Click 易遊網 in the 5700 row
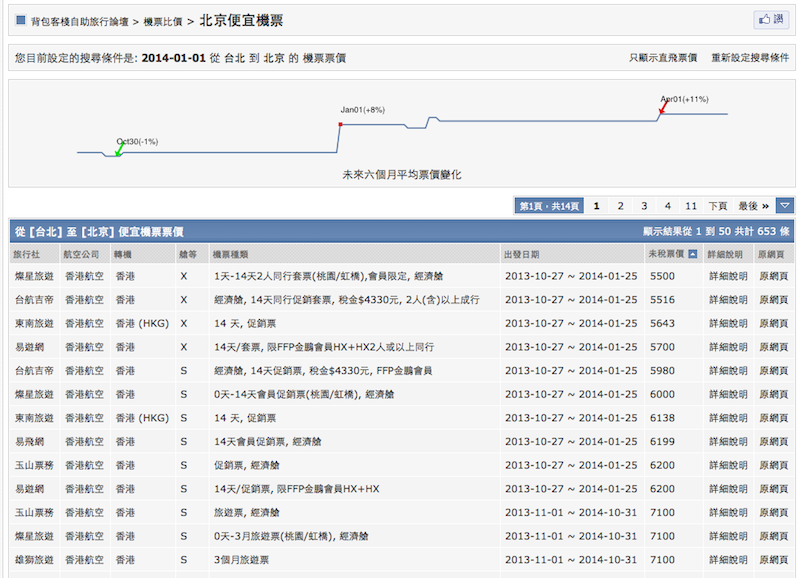The image size is (800, 578). tap(30, 347)
